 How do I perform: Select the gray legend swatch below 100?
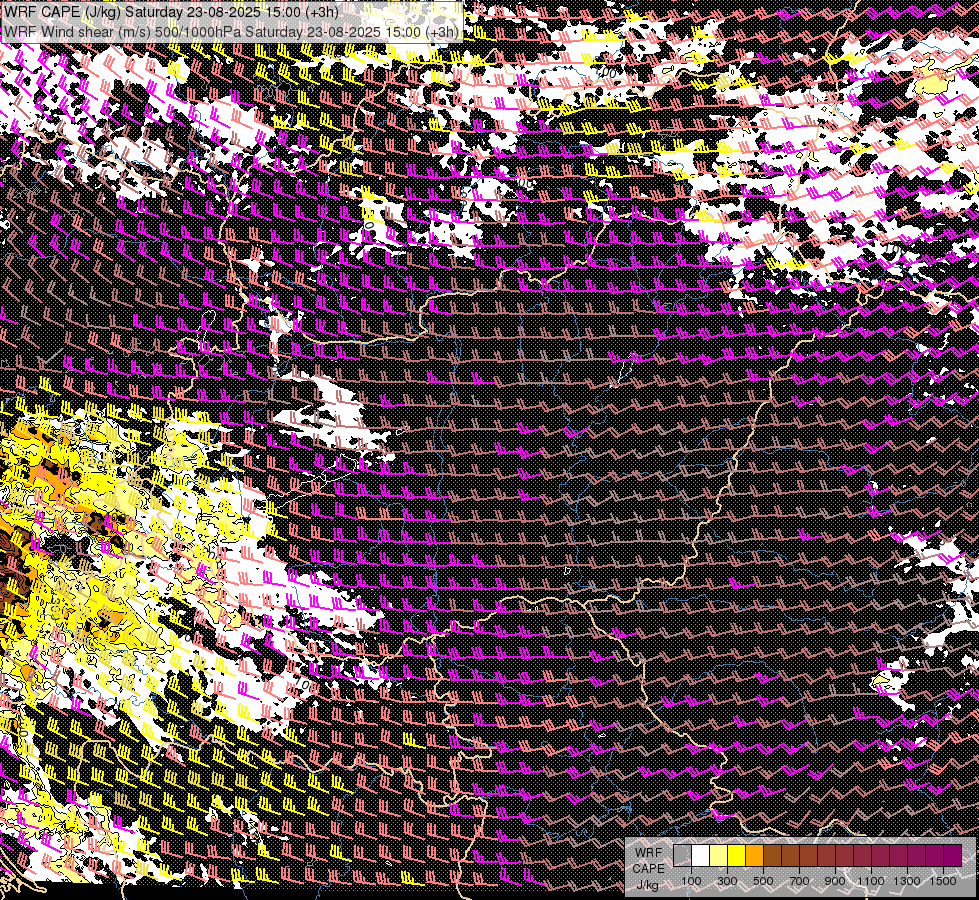(682, 855)
